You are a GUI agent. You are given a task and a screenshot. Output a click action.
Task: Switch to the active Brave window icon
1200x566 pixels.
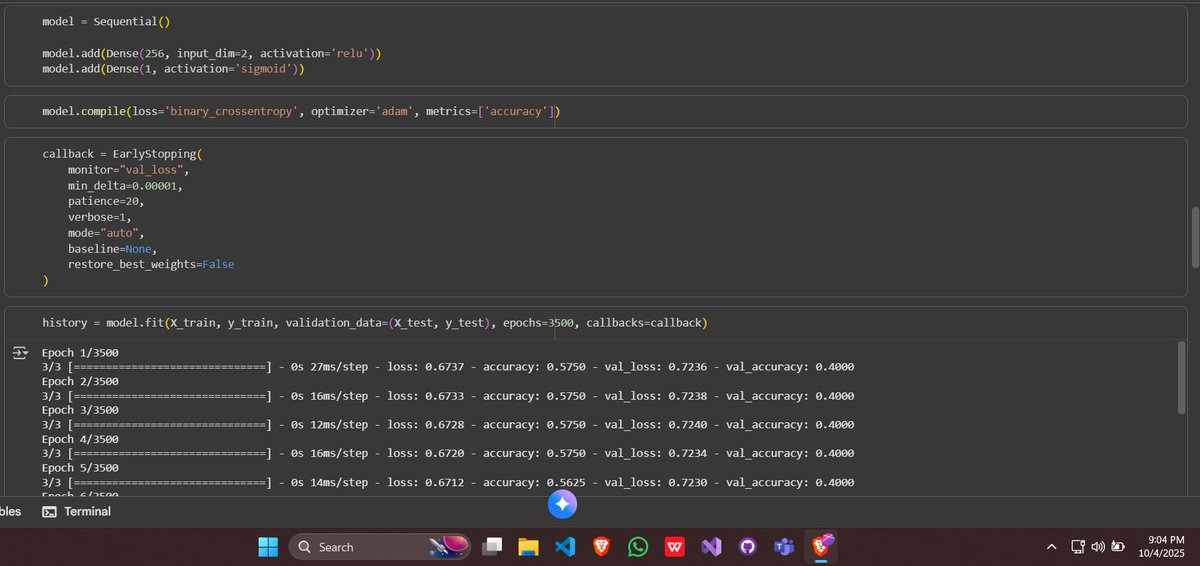(x=822, y=546)
